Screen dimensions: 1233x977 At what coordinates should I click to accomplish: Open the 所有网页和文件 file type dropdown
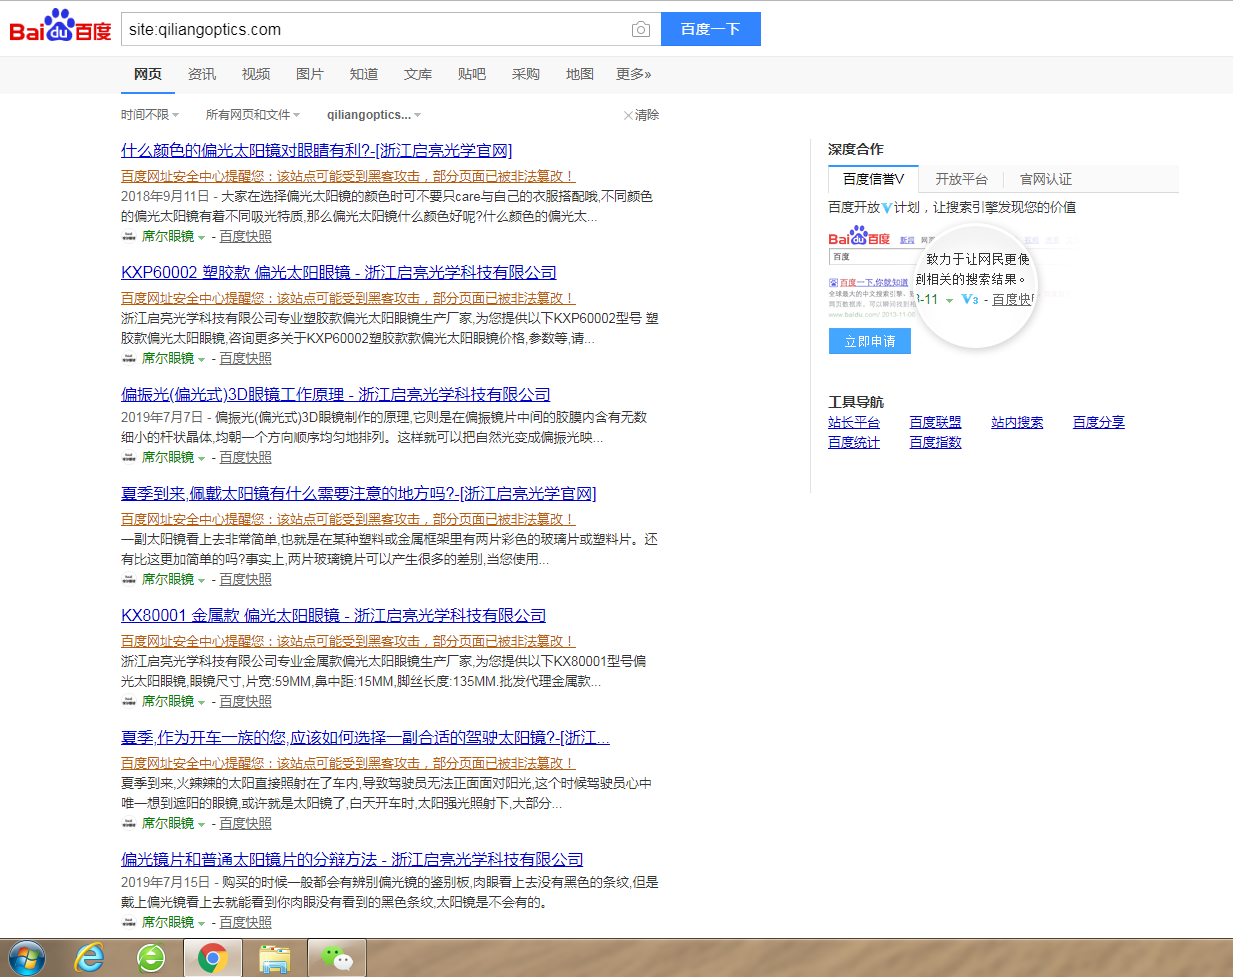tap(253, 115)
